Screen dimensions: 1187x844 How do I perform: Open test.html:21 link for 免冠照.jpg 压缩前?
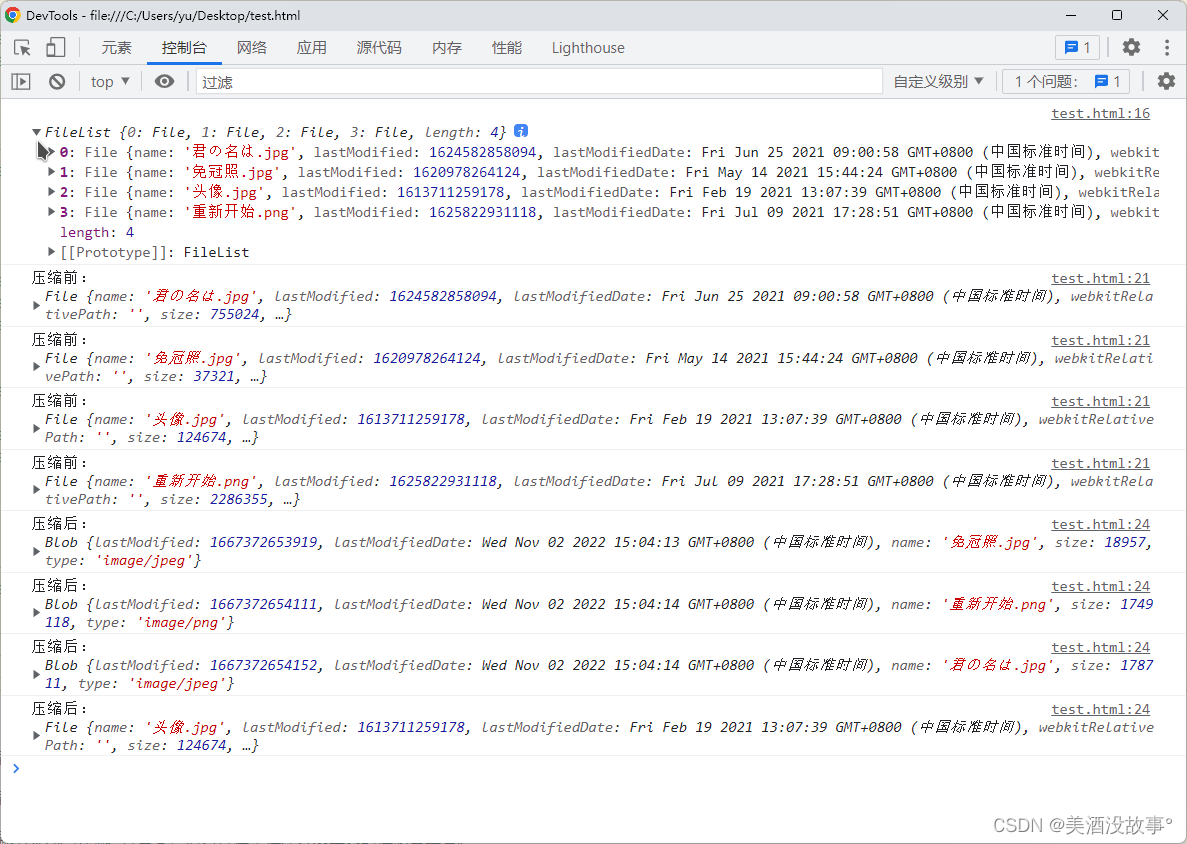pos(1101,341)
